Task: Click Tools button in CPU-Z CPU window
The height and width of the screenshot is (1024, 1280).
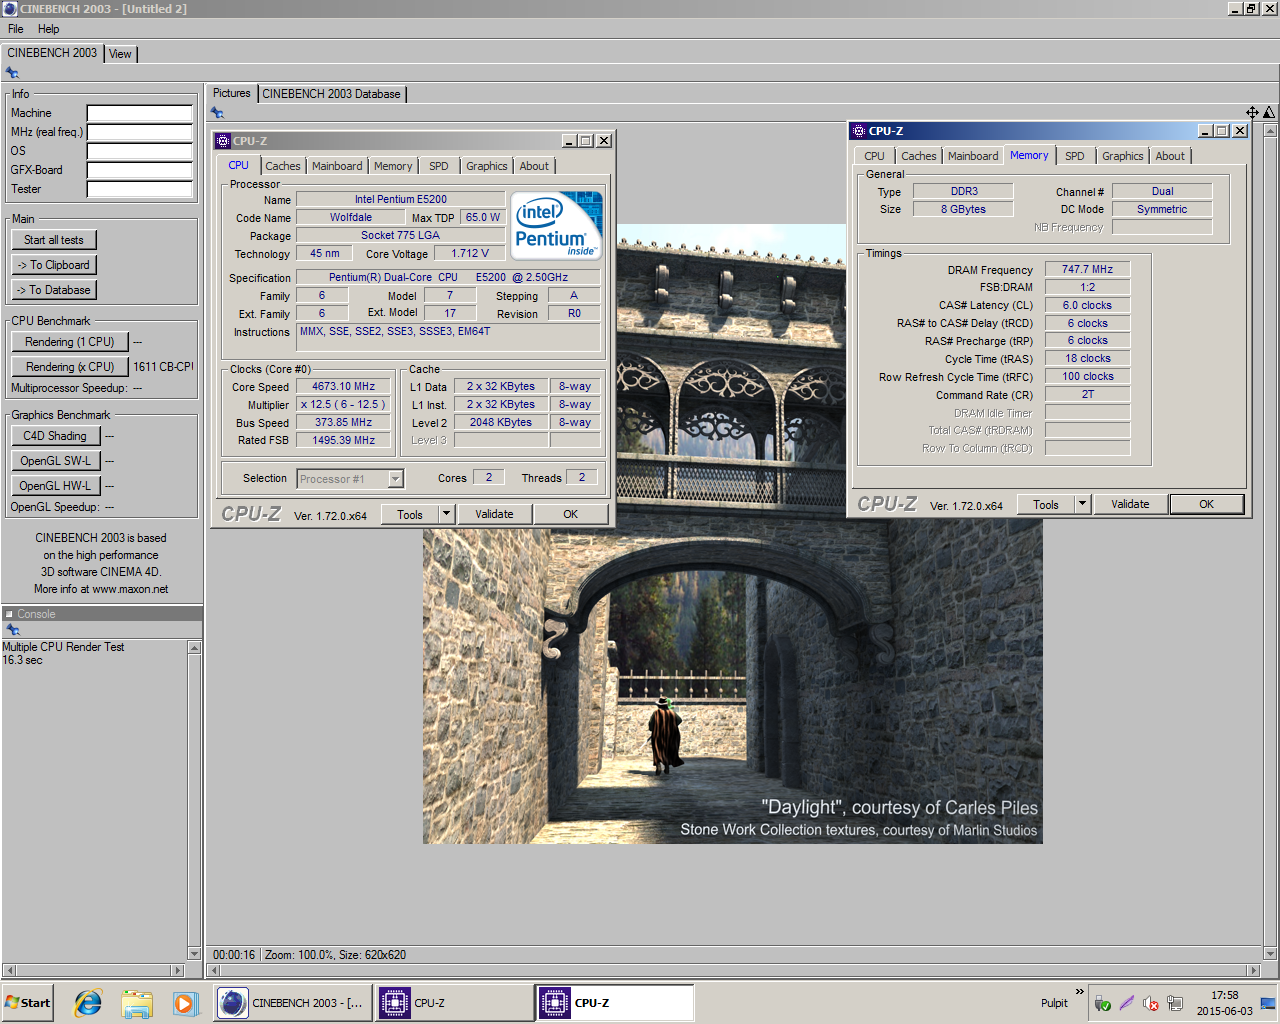Action: [x=410, y=514]
